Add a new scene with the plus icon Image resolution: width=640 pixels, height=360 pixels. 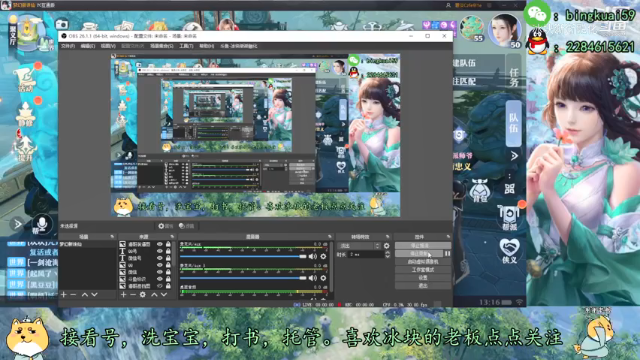pyautogui.click(x=64, y=294)
